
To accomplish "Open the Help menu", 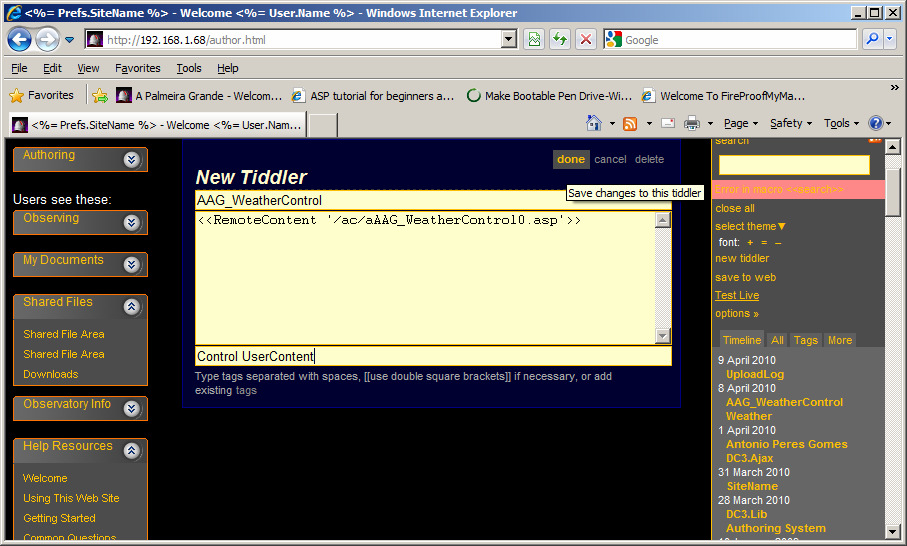I will click(228, 68).
